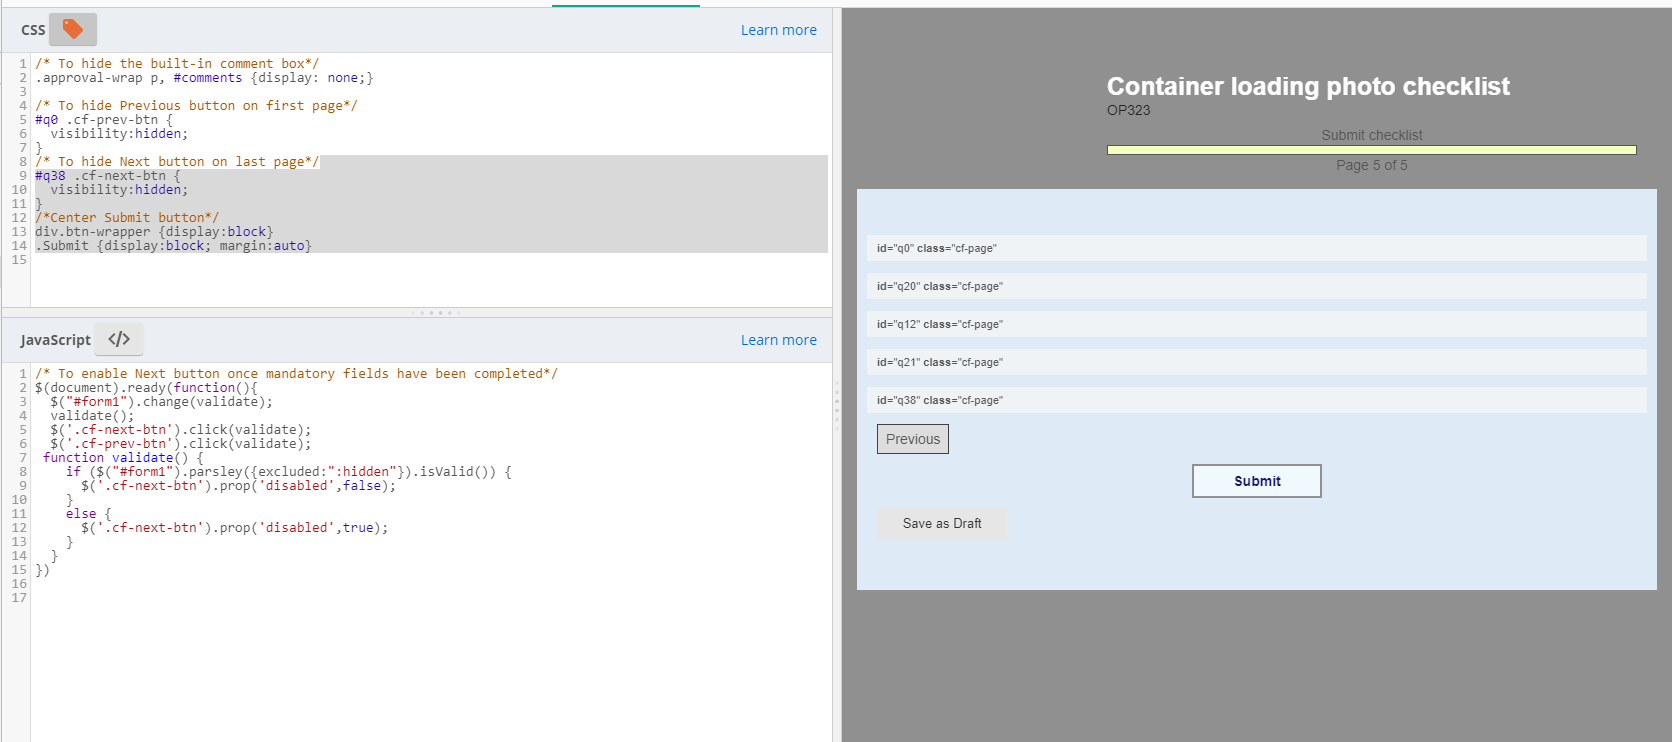Click empty line 15 in the CSS editor

pos(200,260)
